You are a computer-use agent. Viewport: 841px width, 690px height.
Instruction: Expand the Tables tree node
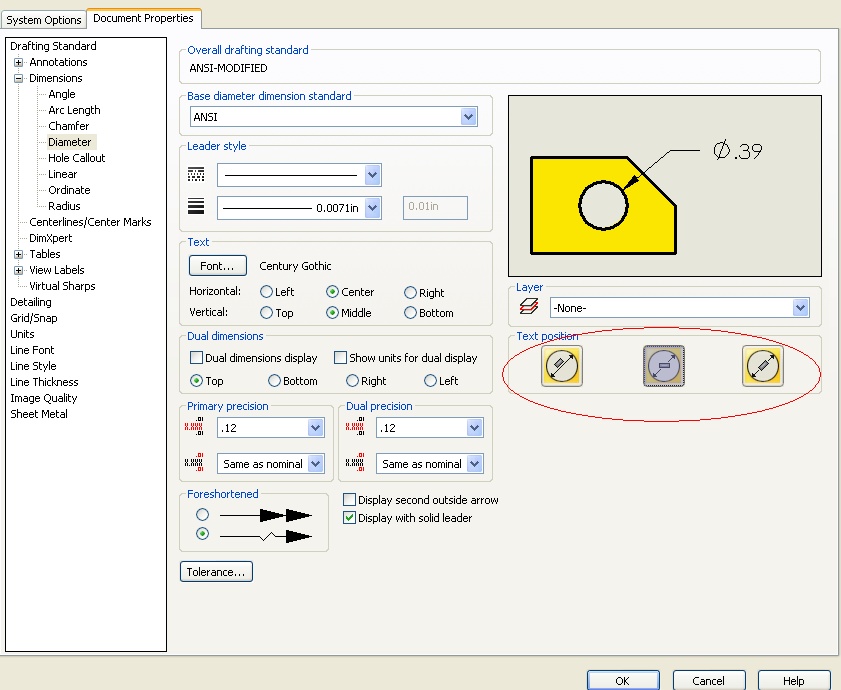[18, 254]
